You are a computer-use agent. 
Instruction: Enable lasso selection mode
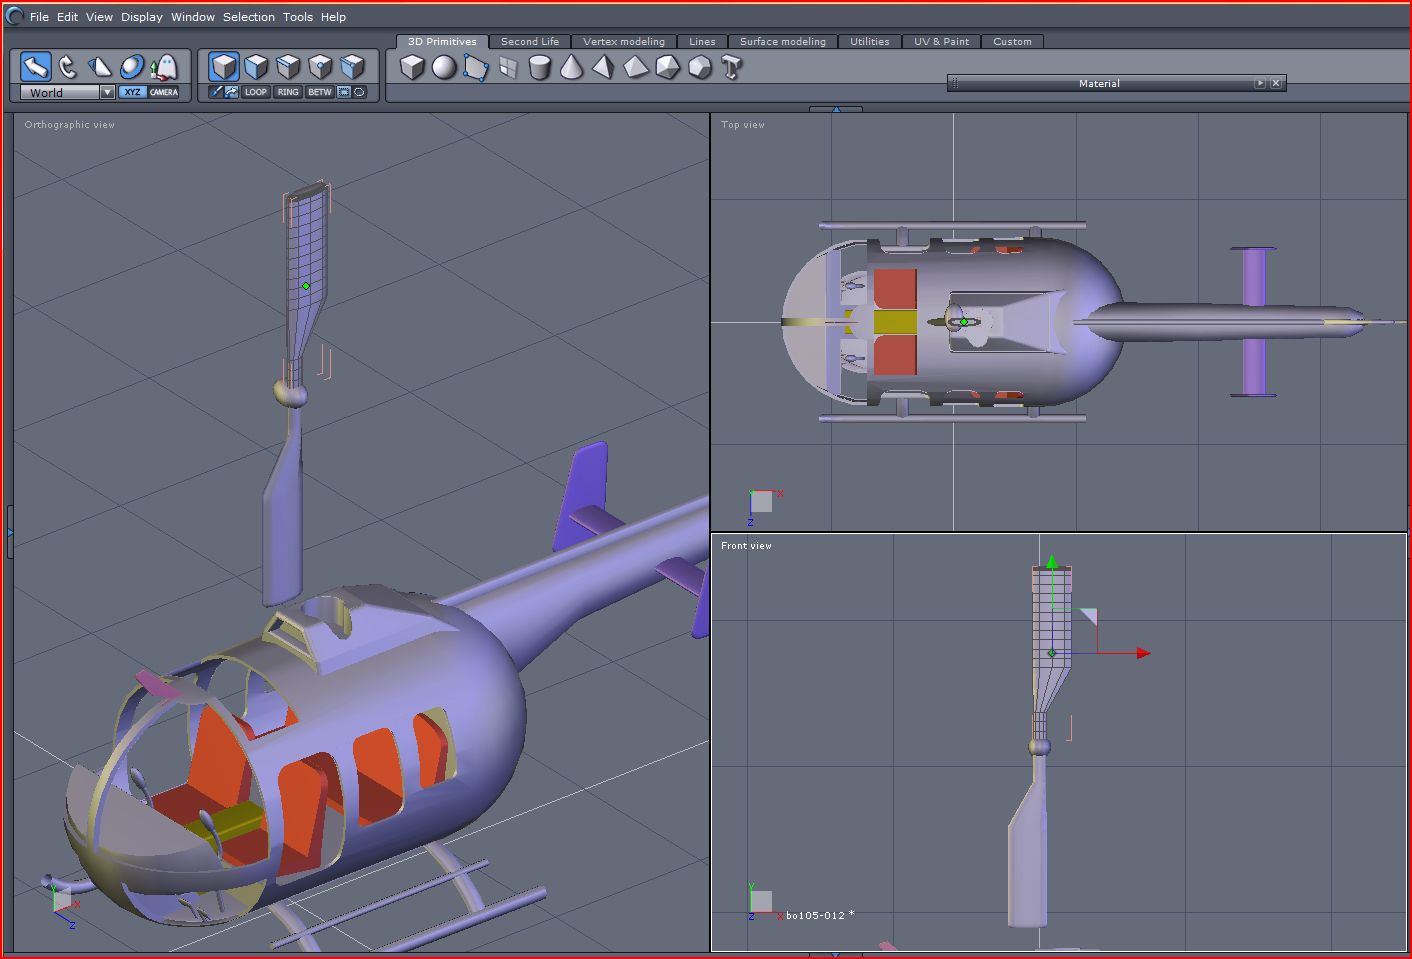coord(360,92)
